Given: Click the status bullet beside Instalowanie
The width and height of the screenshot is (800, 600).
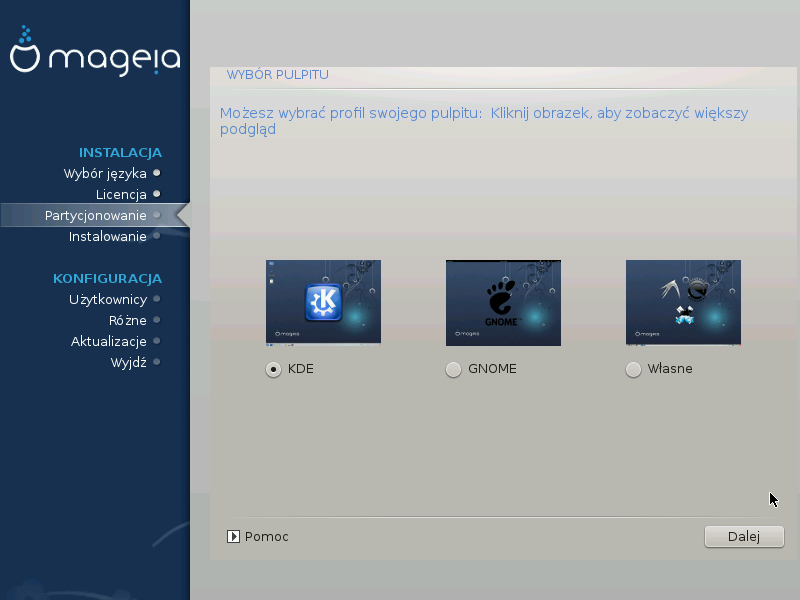Looking at the screenshot, I should point(157,236).
